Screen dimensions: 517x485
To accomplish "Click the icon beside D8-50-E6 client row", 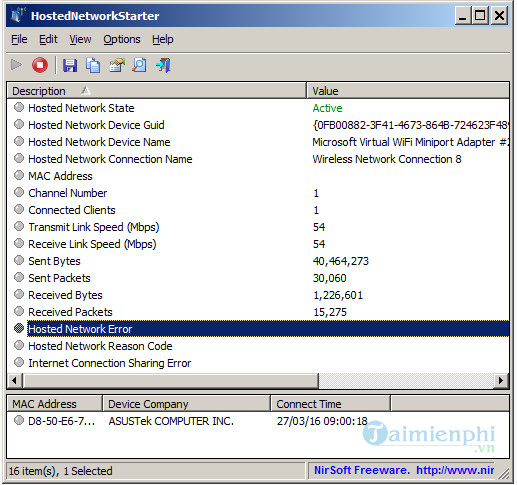I will pos(19,420).
